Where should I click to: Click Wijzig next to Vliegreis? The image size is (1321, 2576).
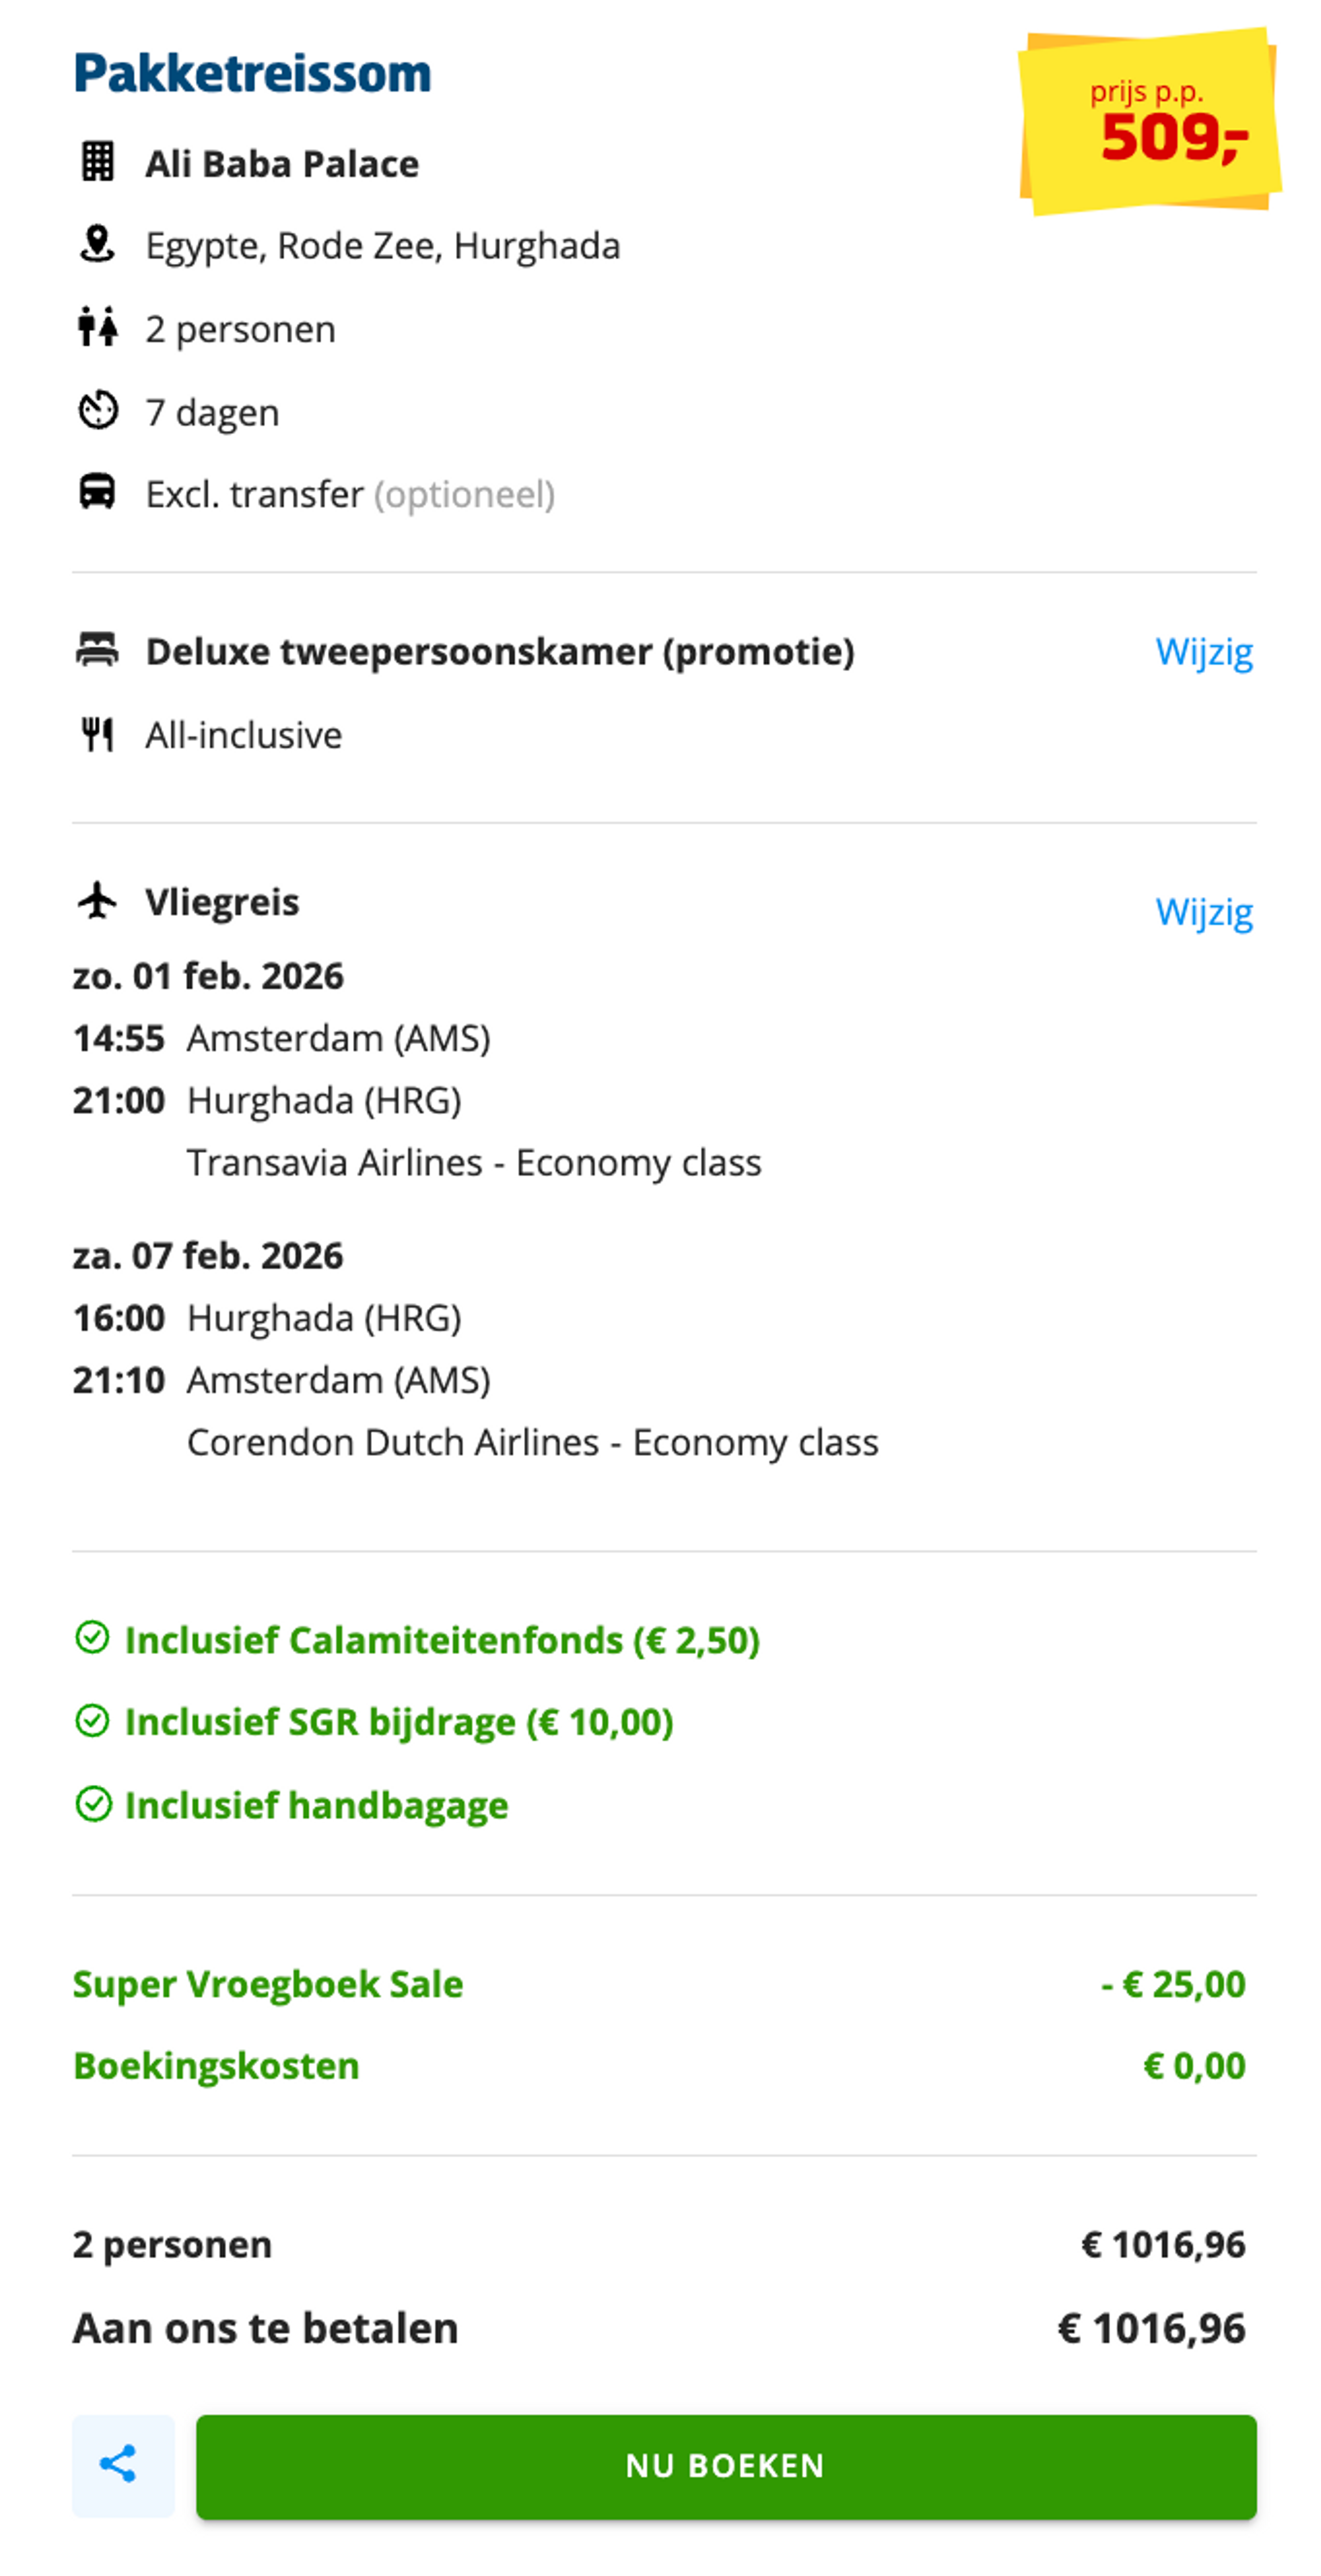1203,912
